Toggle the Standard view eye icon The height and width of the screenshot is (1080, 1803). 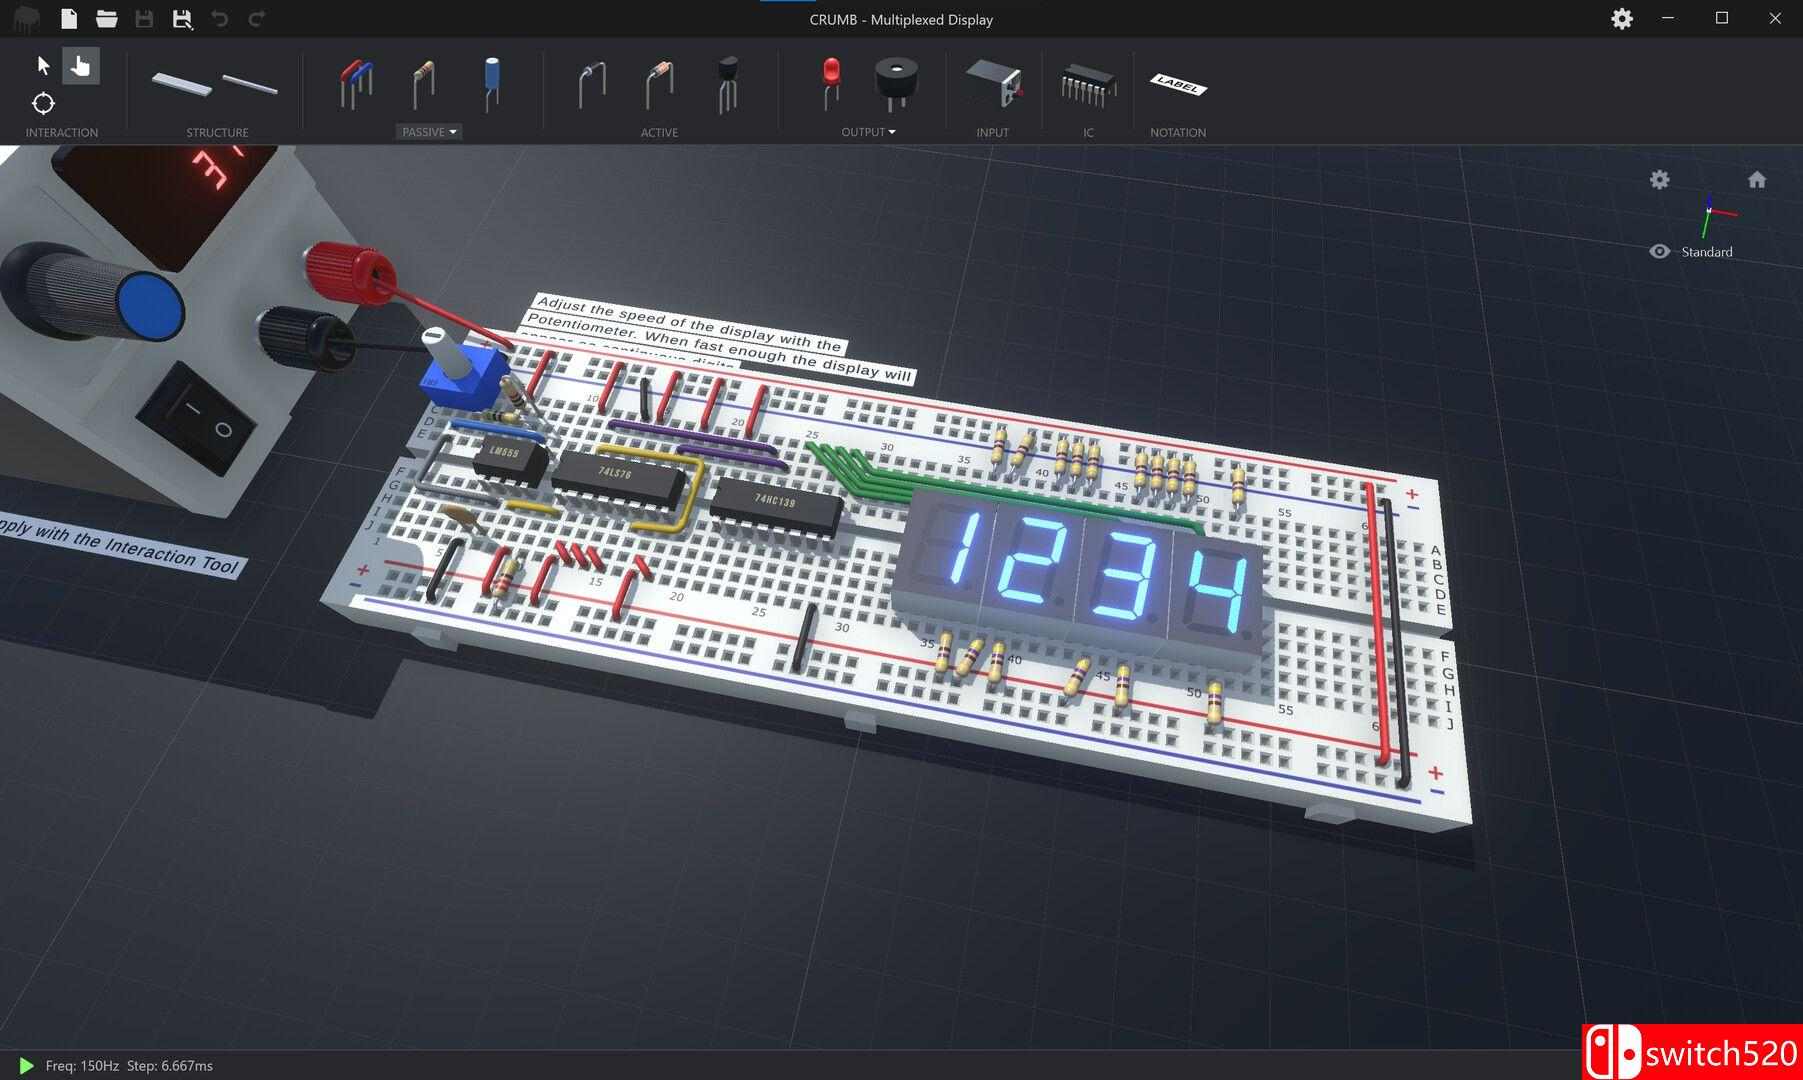tap(1659, 252)
